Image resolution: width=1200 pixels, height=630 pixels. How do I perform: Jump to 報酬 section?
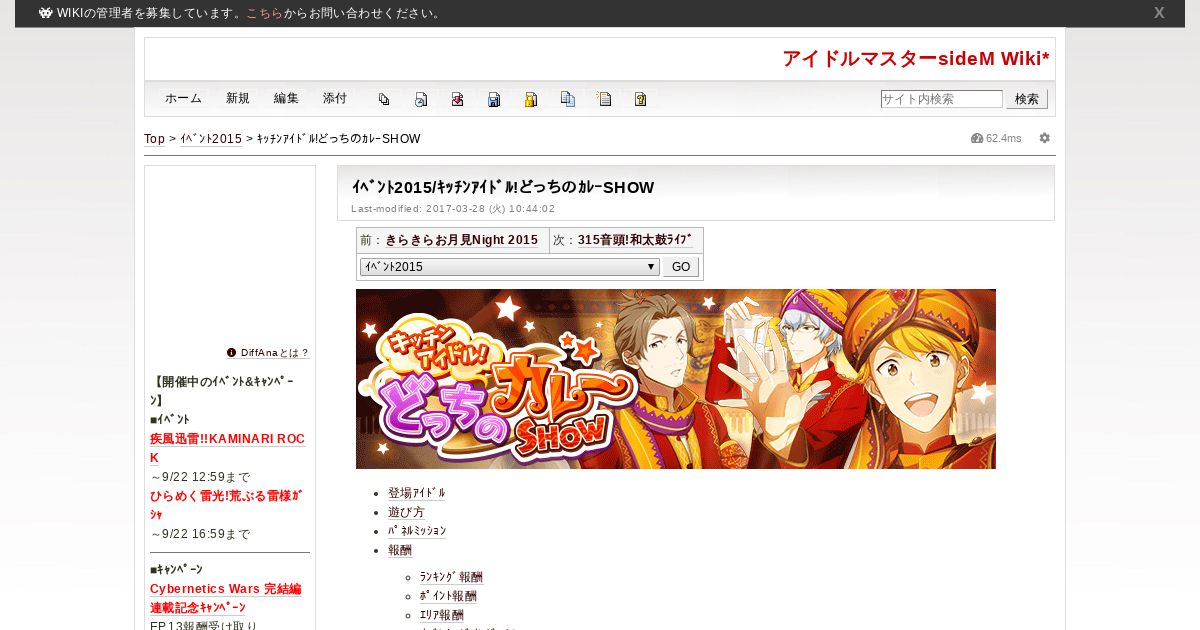pos(400,550)
